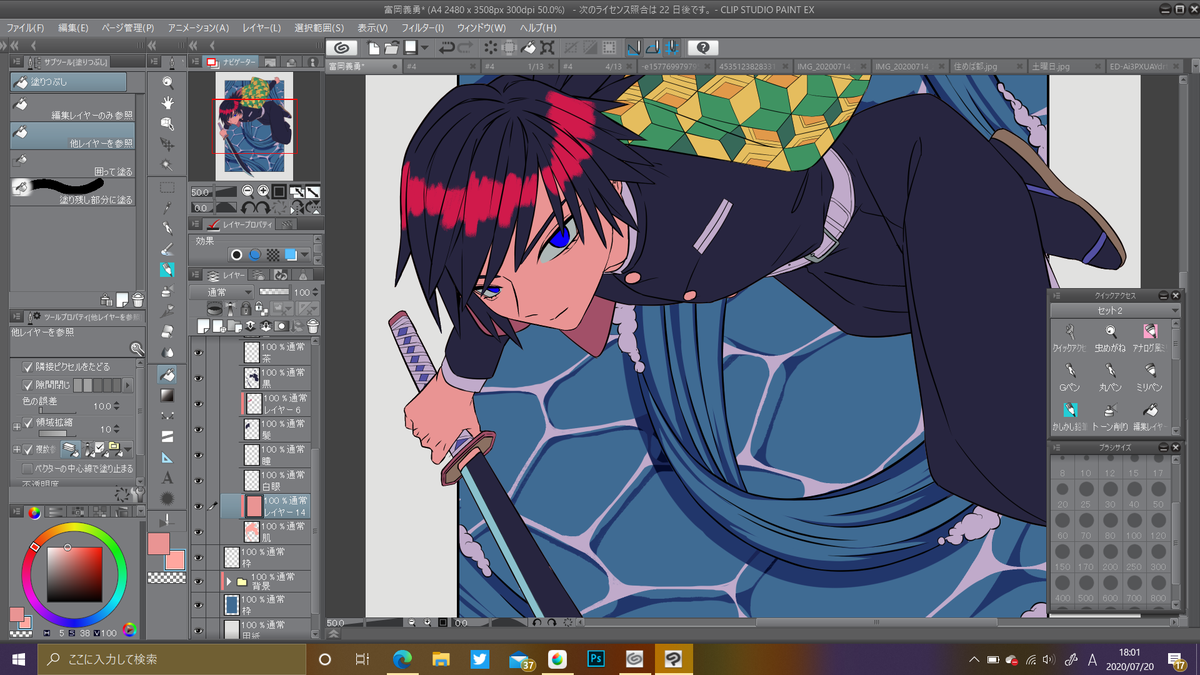
Task: Hide the 黒 layer
Action: pos(198,378)
